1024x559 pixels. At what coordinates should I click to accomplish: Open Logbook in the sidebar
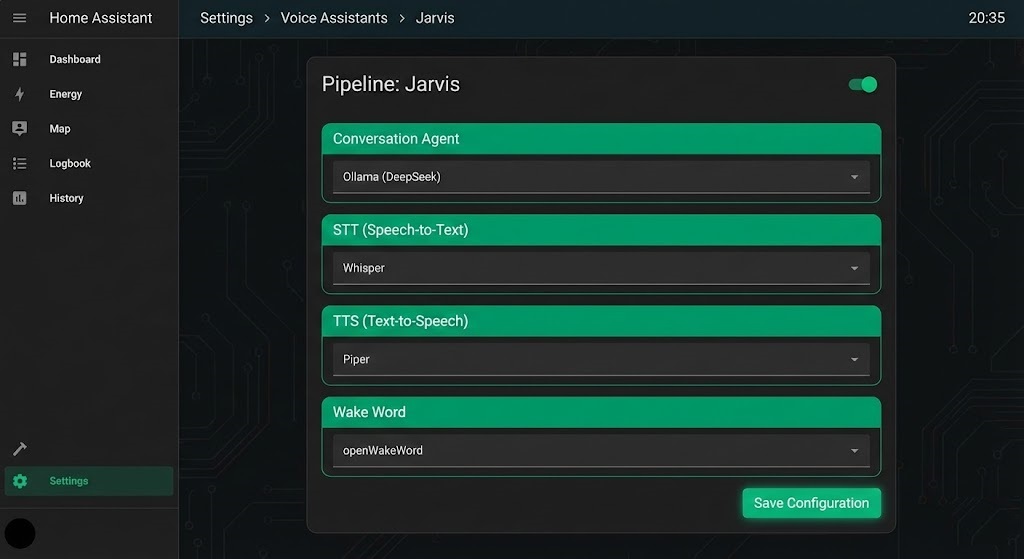[70, 163]
